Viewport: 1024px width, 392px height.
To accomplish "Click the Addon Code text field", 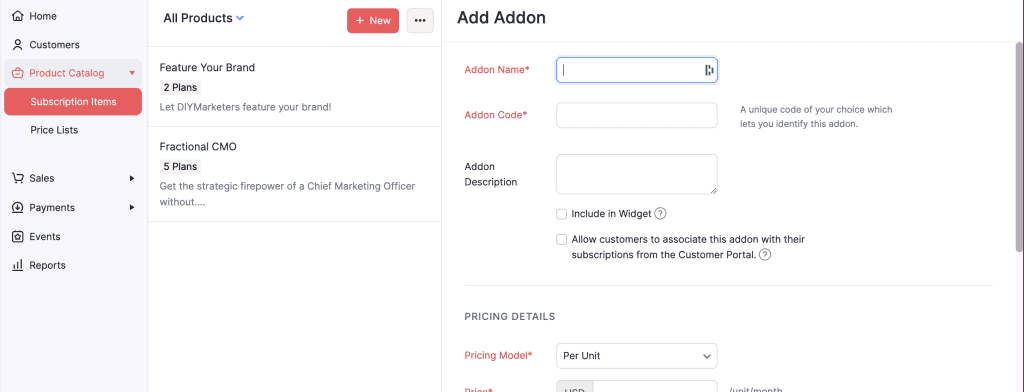I will [x=637, y=115].
